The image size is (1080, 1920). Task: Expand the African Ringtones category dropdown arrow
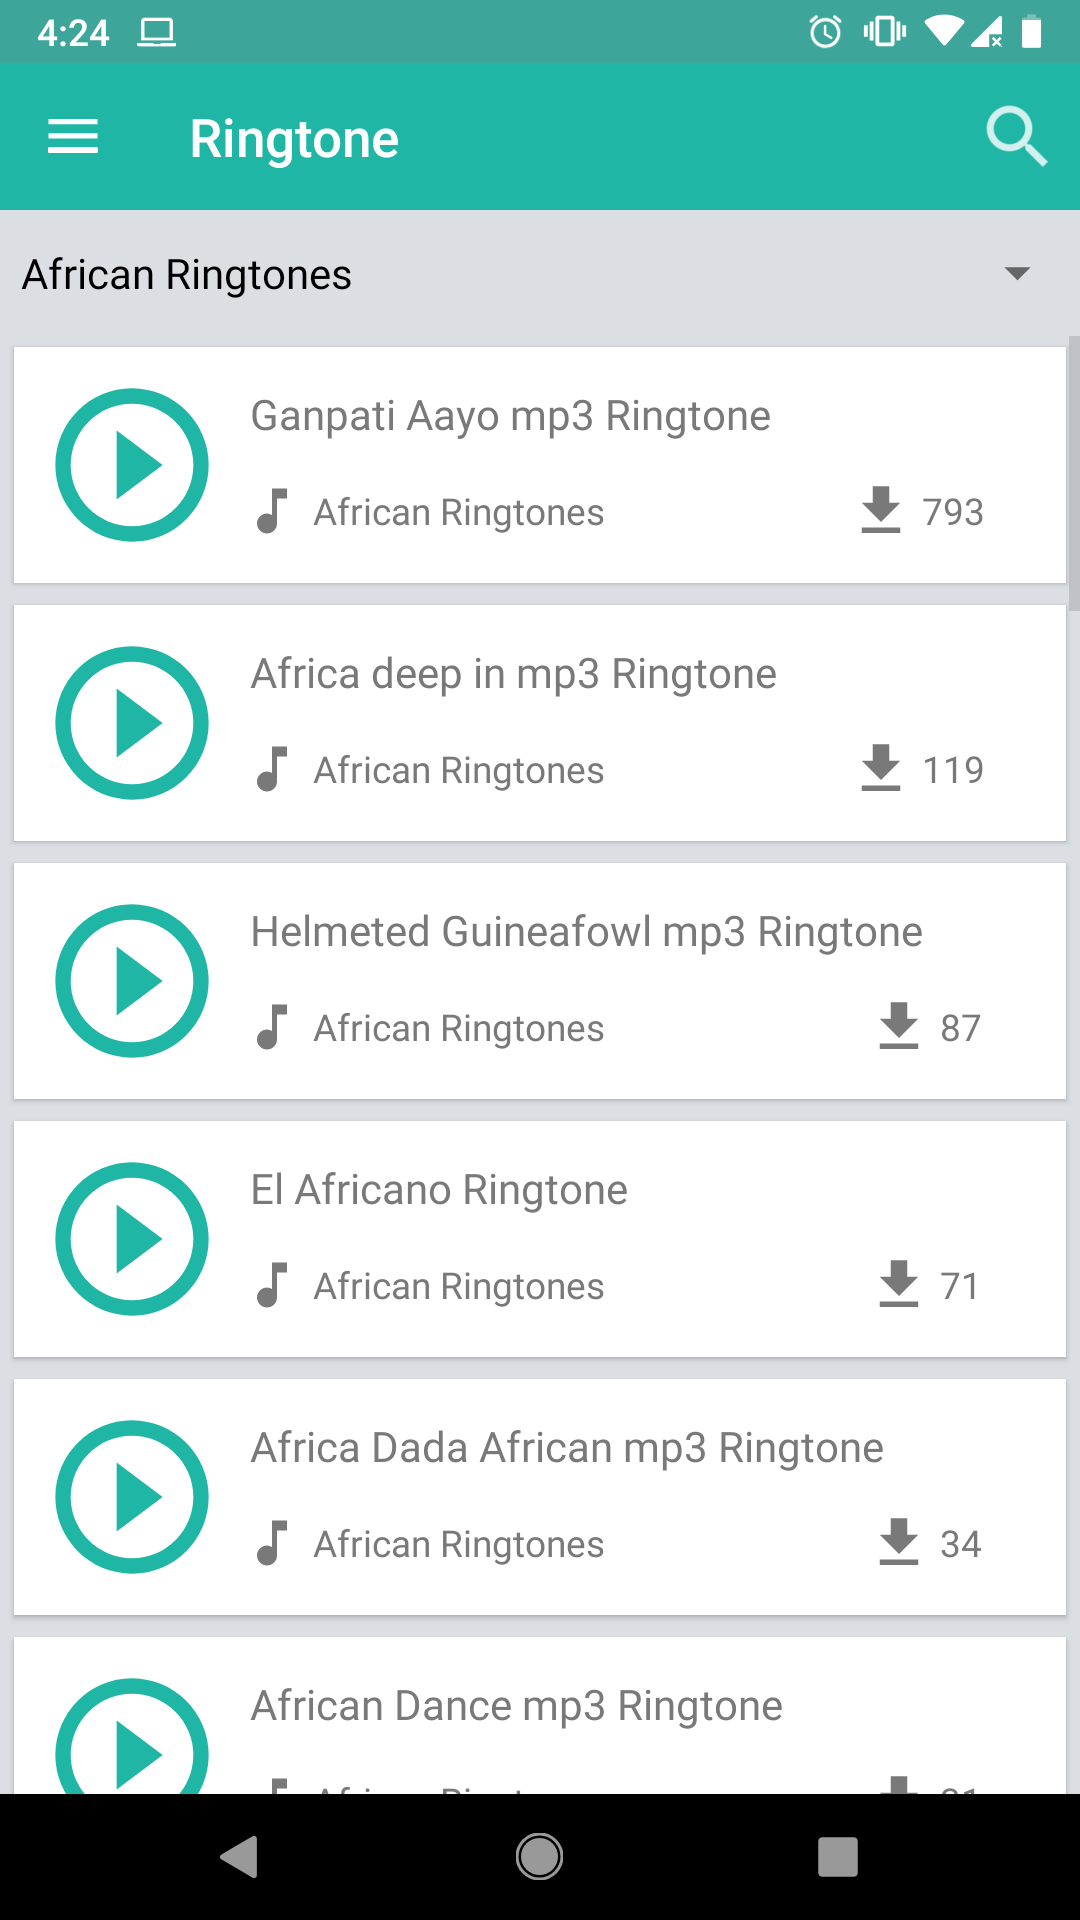tap(1017, 274)
